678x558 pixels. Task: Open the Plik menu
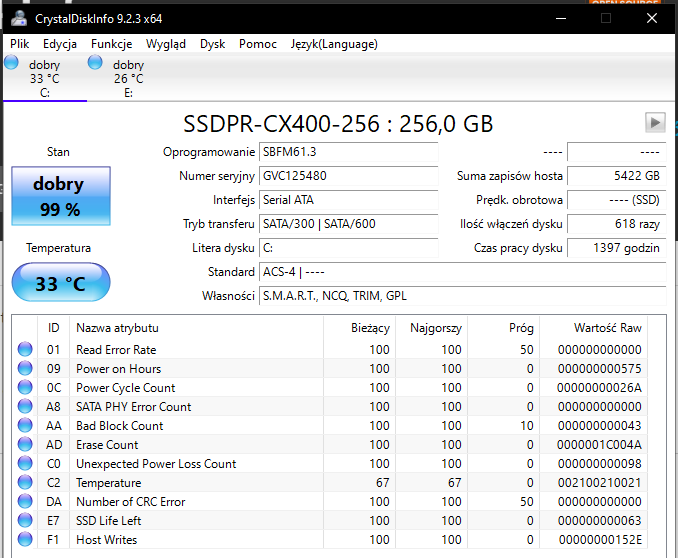[19, 44]
